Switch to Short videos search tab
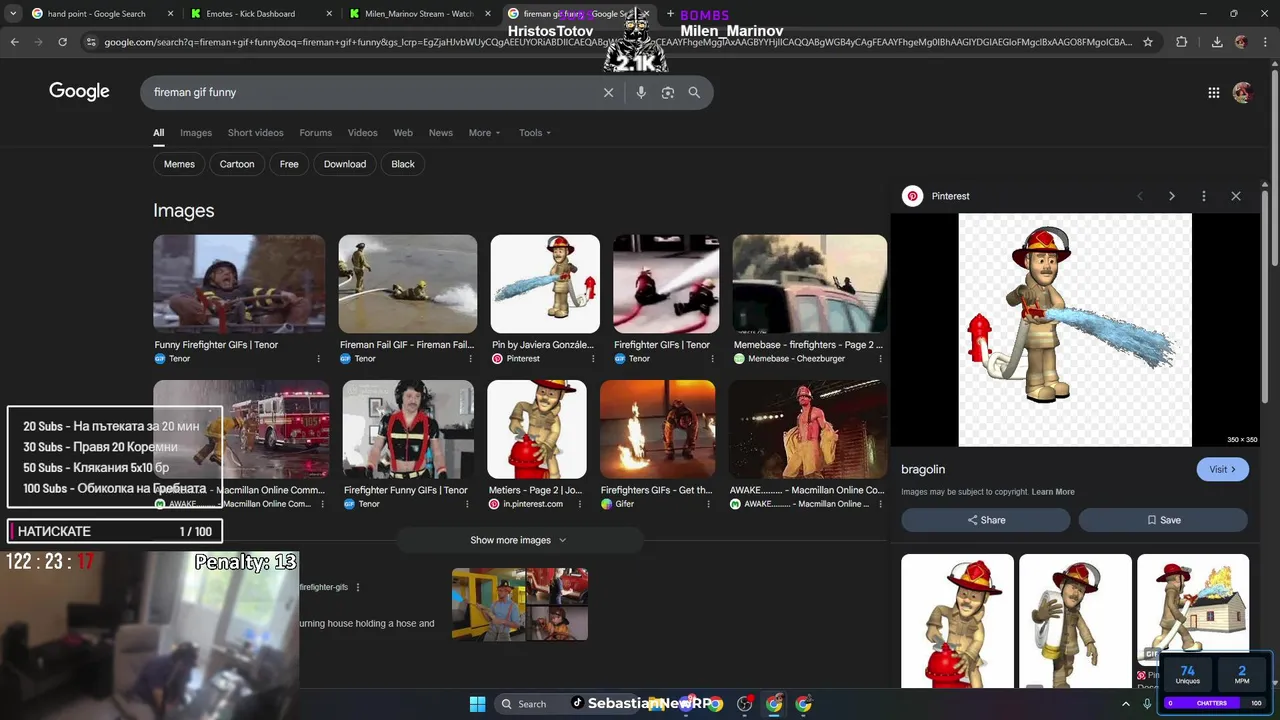 pos(255,133)
